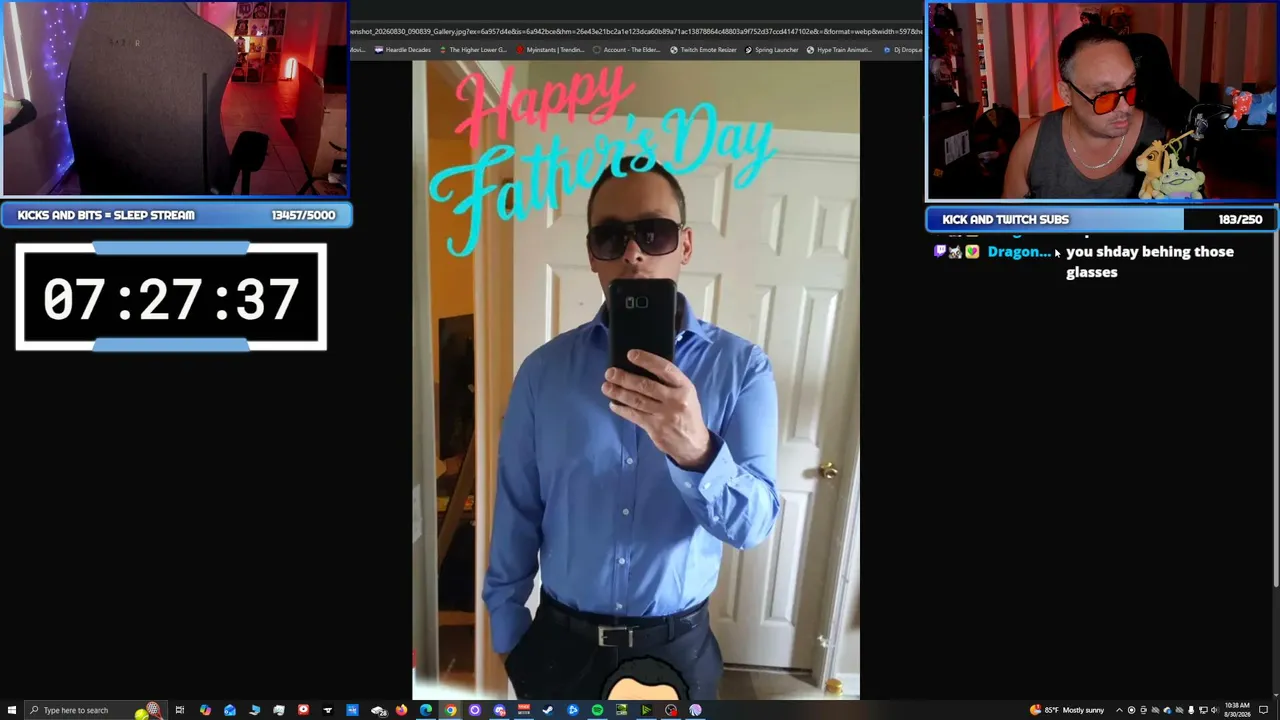
Task: Open the Windows Start menu
Action: click(11, 710)
